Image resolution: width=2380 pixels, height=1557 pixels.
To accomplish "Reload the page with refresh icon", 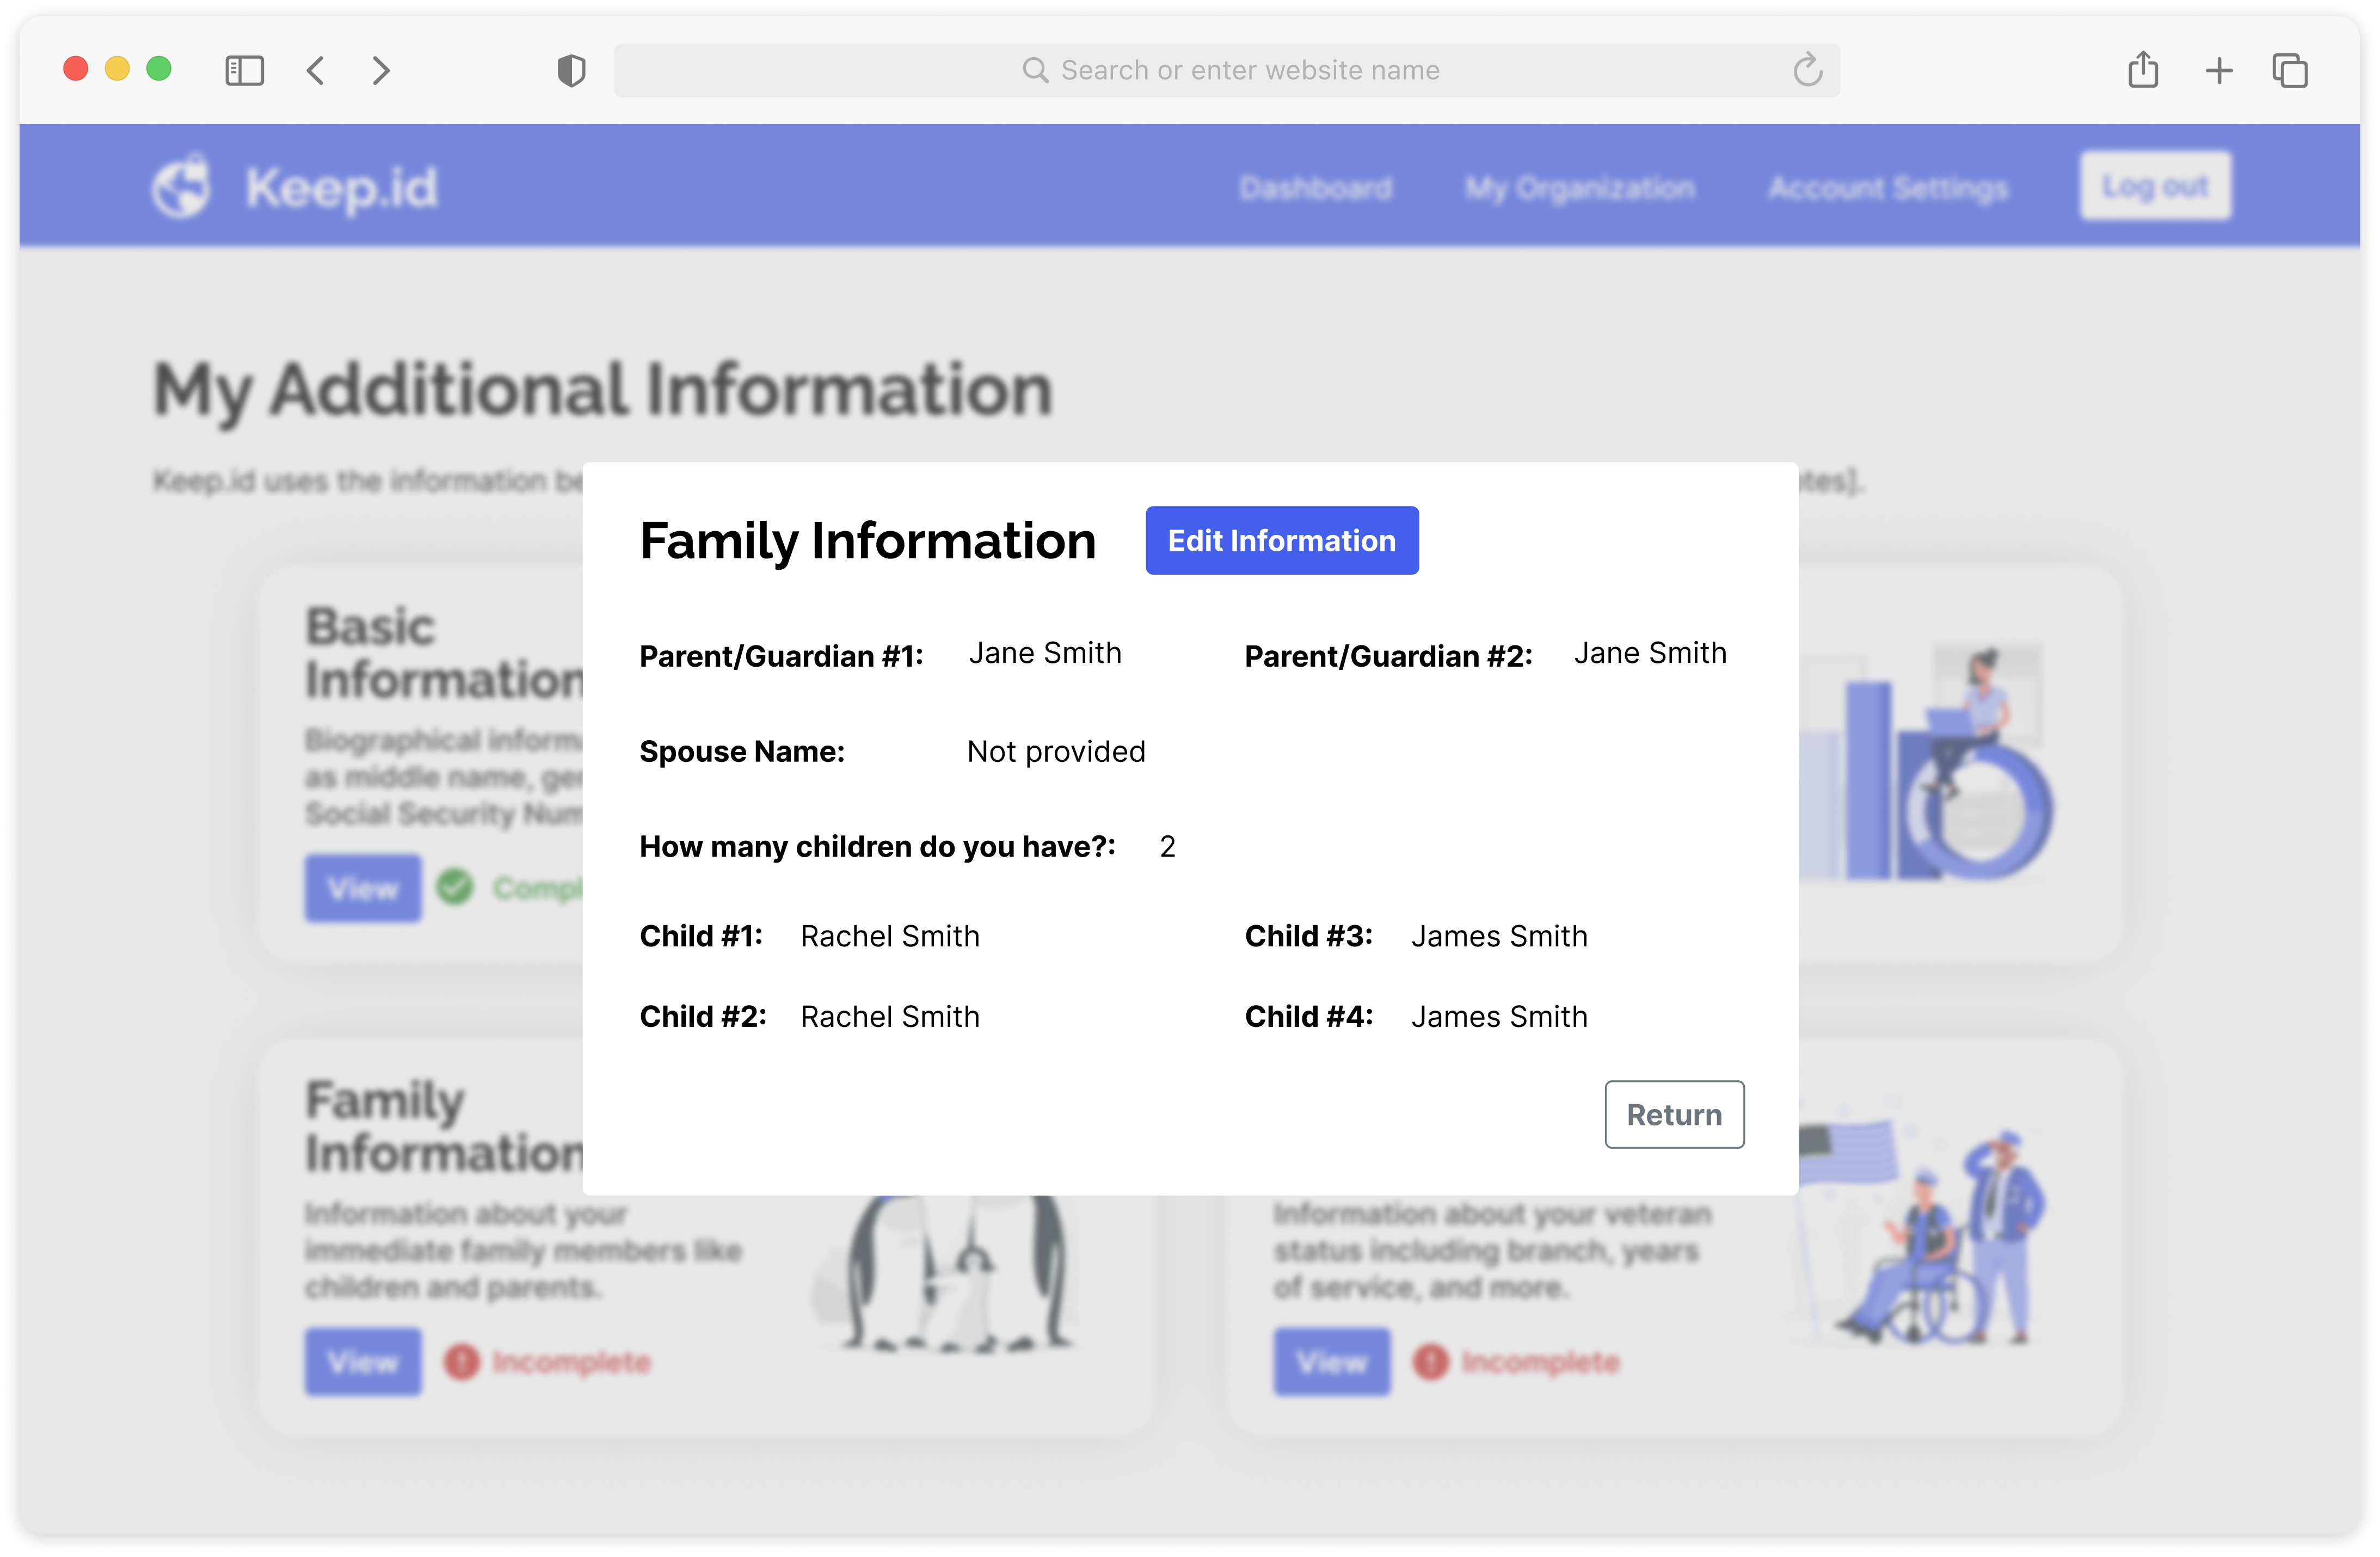I will (1807, 70).
